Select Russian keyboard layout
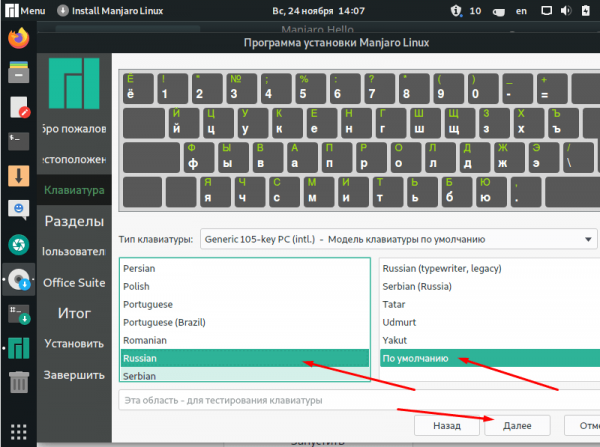 coord(245,358)
